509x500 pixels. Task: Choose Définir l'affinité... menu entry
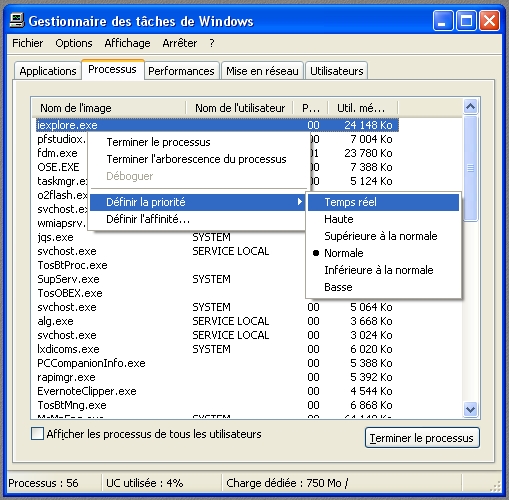[x=197, y=219]
